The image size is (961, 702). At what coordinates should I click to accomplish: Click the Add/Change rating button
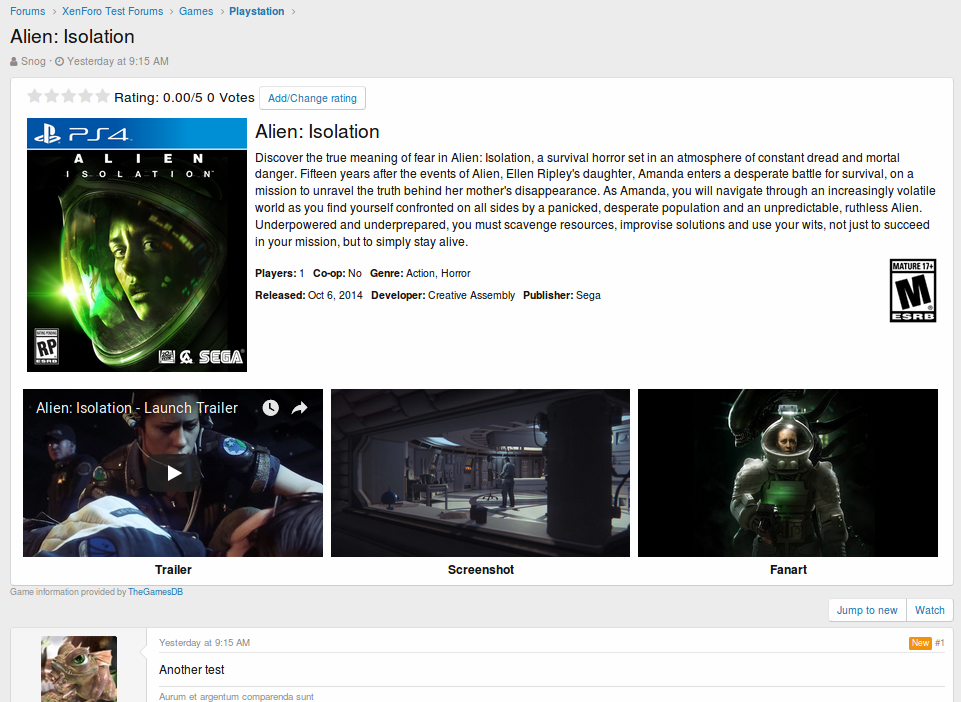(313, 98)
